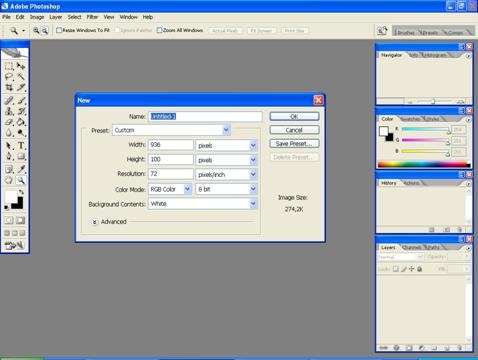Image resolution: width=478 pixels, height=360 pixels.
Task: Swap foreground and background colors
Action: (21, 192)
